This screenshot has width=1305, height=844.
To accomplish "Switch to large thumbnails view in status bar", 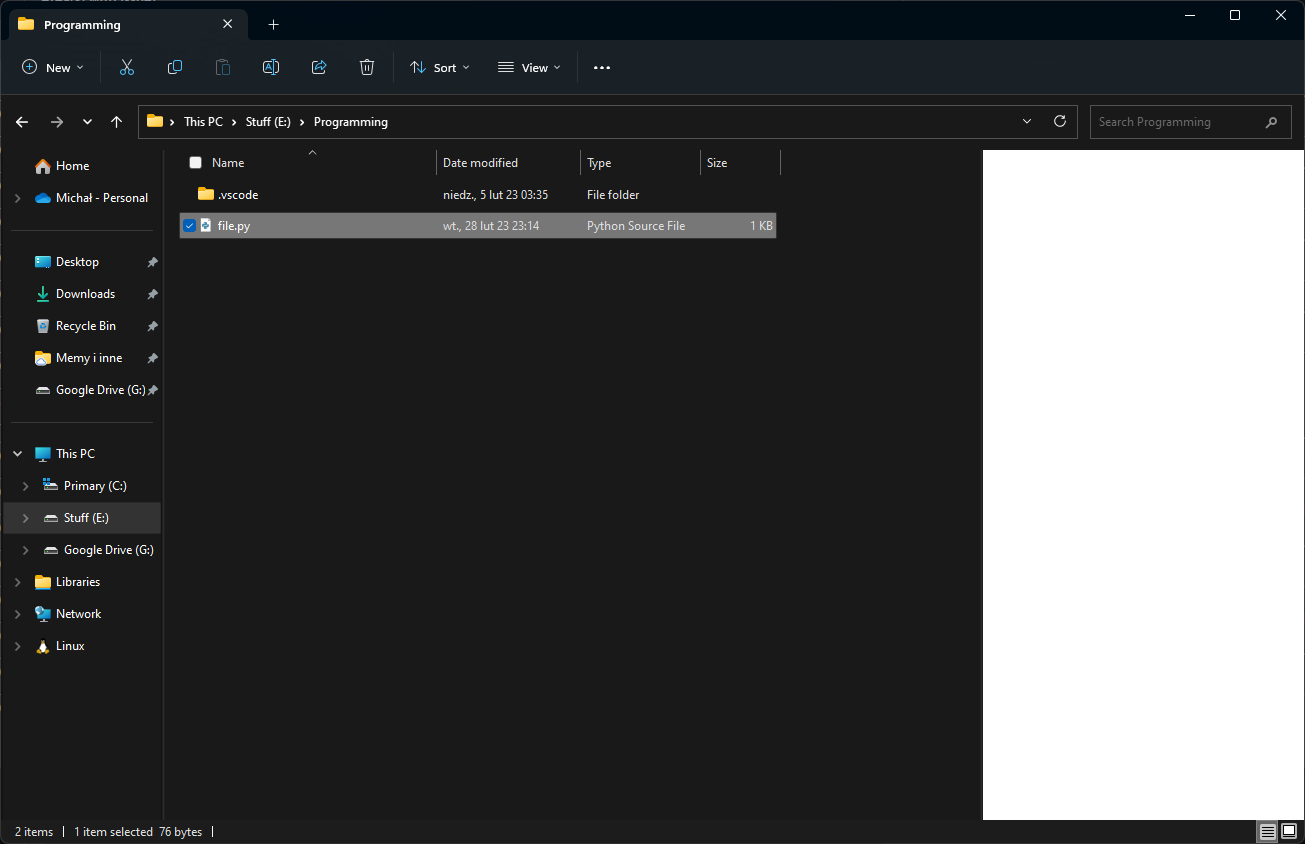I will pos(1288,831).
